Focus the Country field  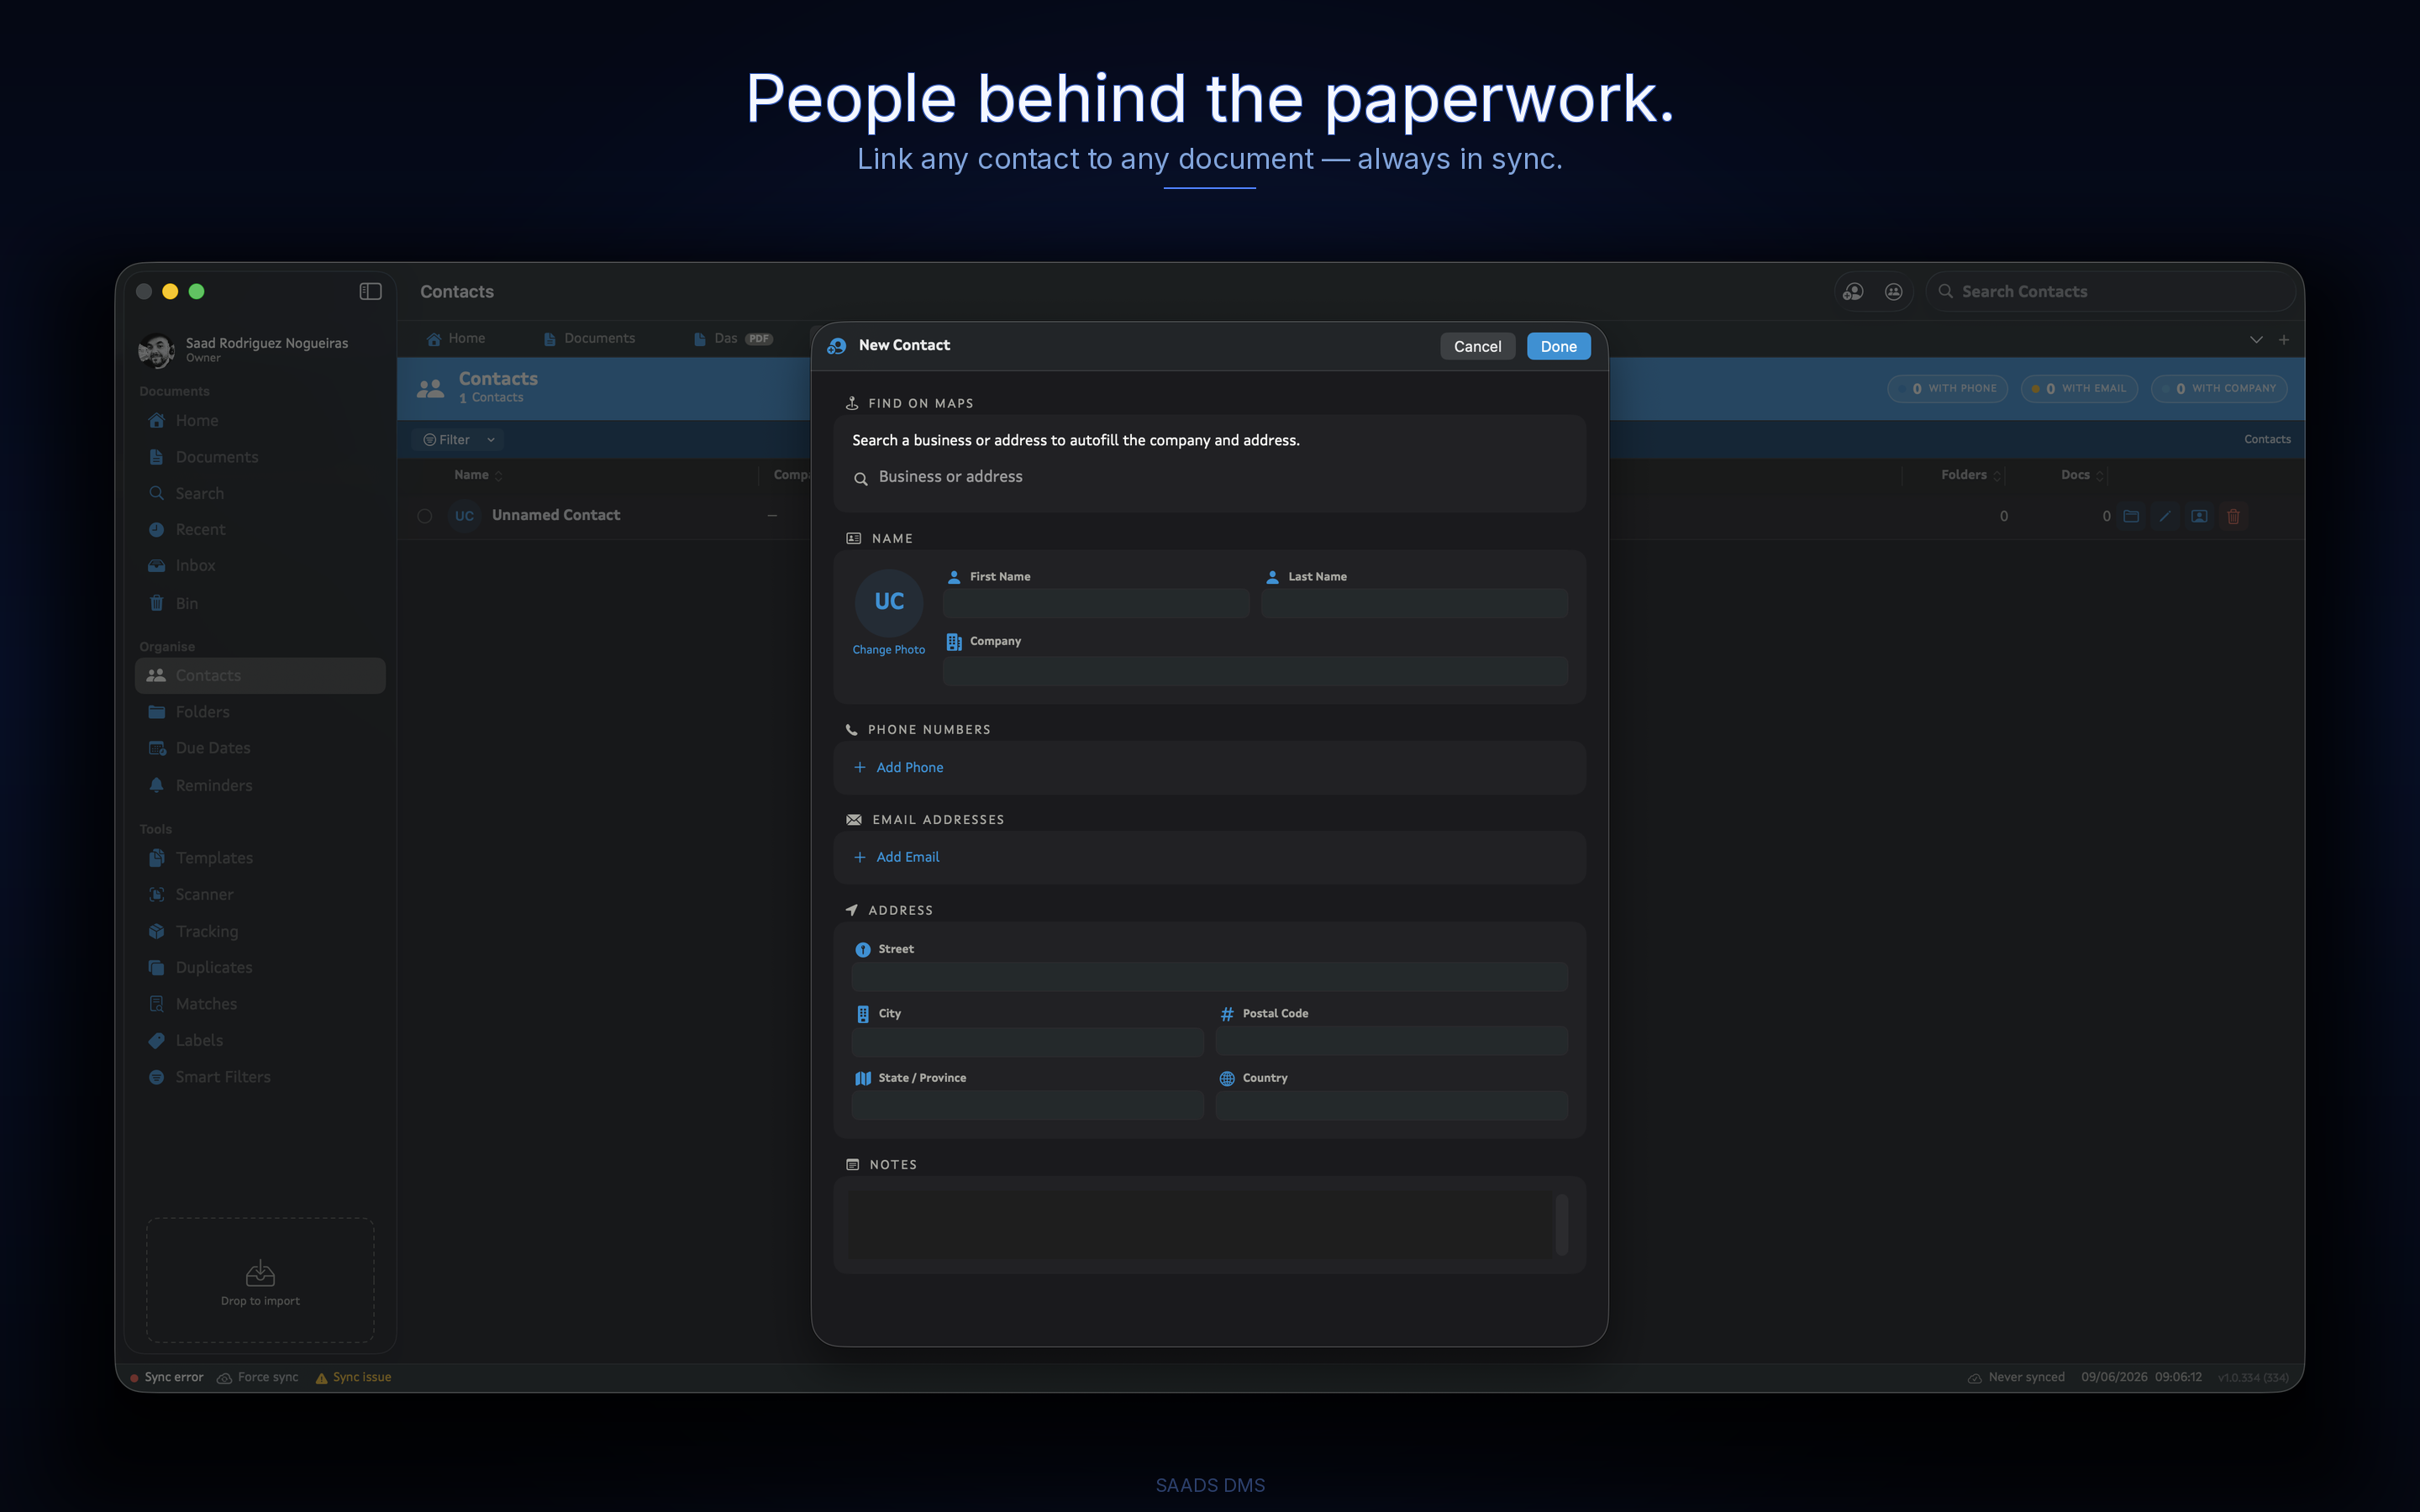tap(1391, 1106)
